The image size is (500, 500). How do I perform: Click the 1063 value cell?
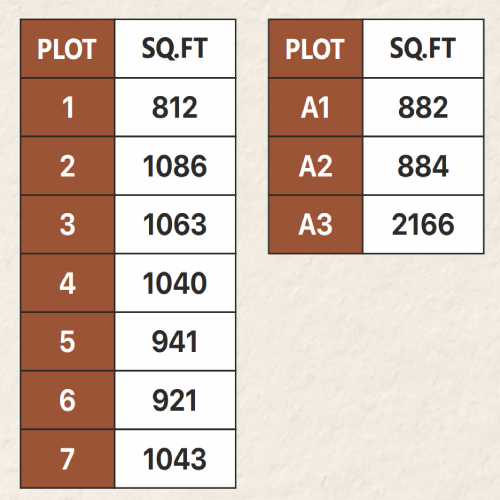175,225
